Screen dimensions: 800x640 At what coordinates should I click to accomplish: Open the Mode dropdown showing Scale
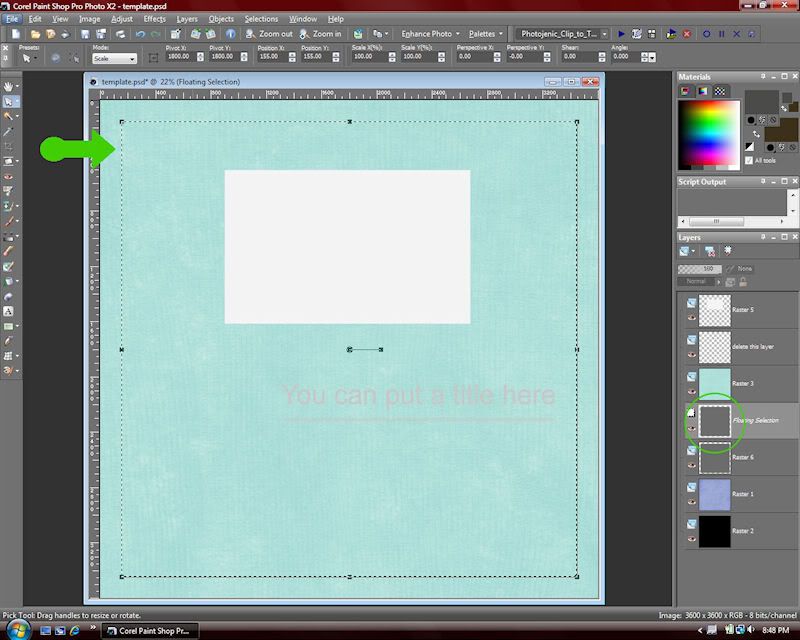115,59
